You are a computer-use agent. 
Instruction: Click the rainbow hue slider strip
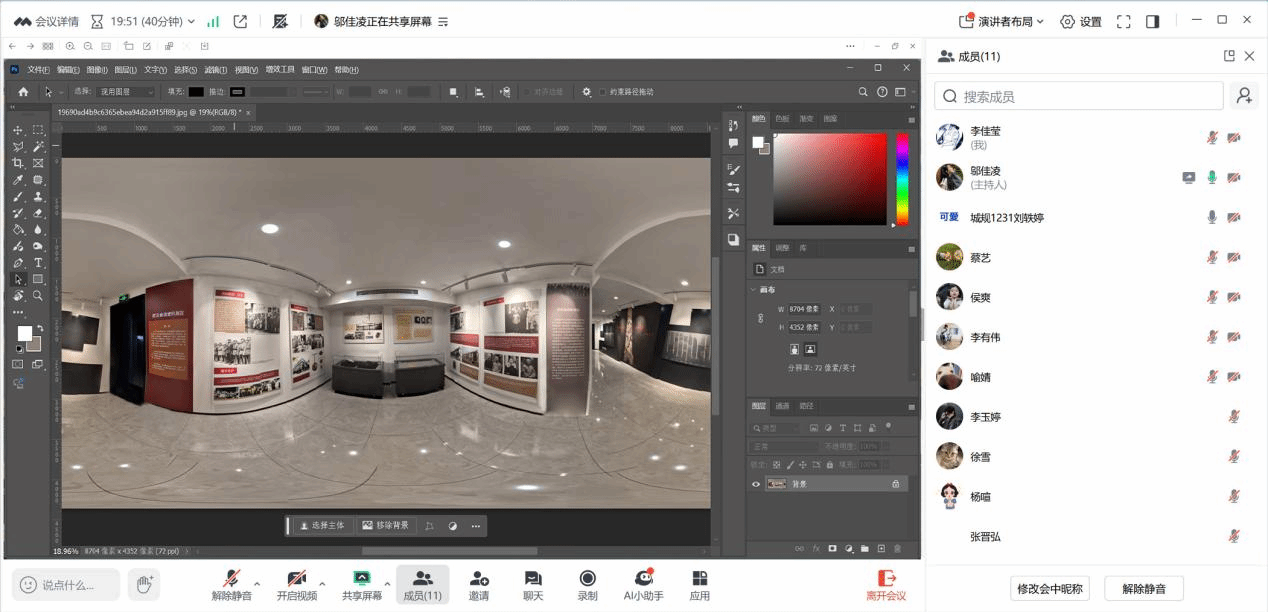click(902, 179)
